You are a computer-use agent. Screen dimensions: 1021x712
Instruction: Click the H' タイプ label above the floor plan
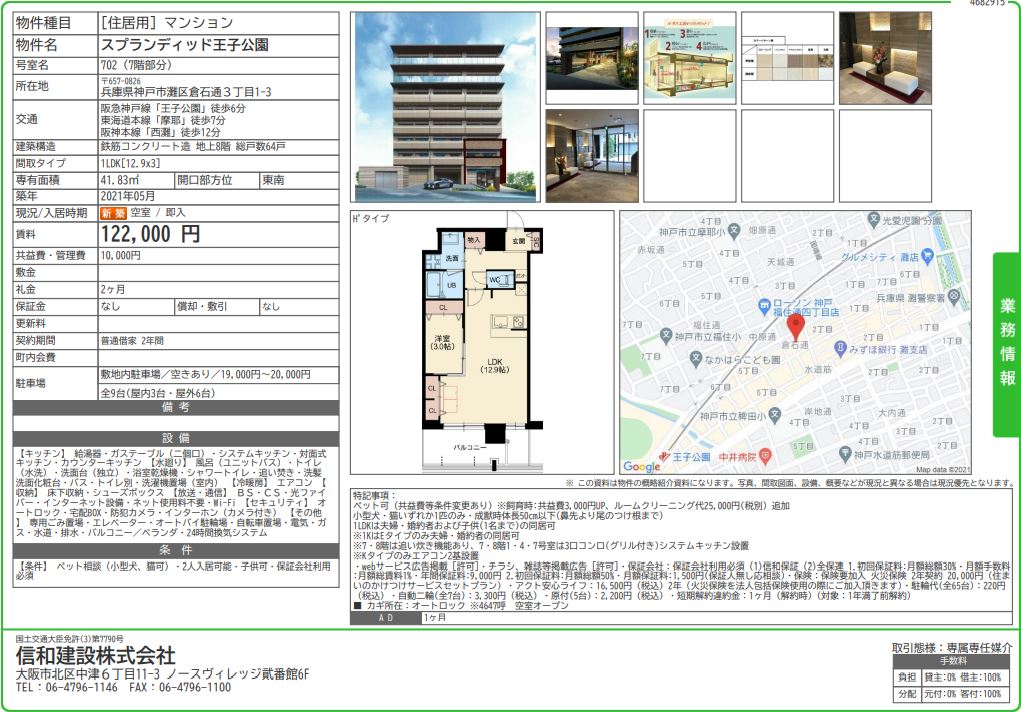coord(371,218)
